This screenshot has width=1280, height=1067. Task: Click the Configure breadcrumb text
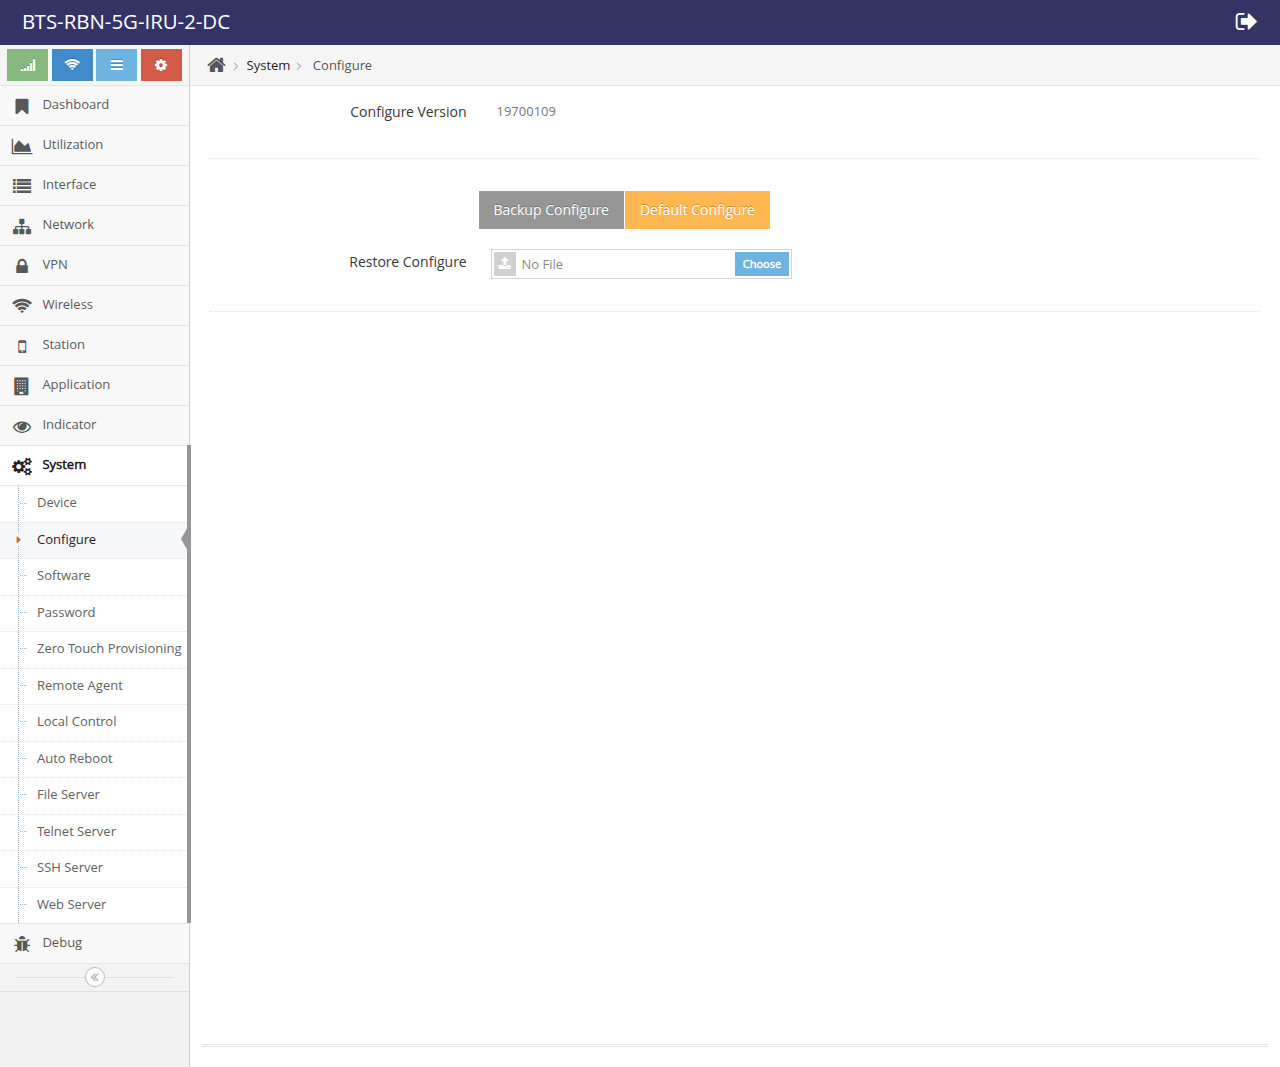click(342, 66)
